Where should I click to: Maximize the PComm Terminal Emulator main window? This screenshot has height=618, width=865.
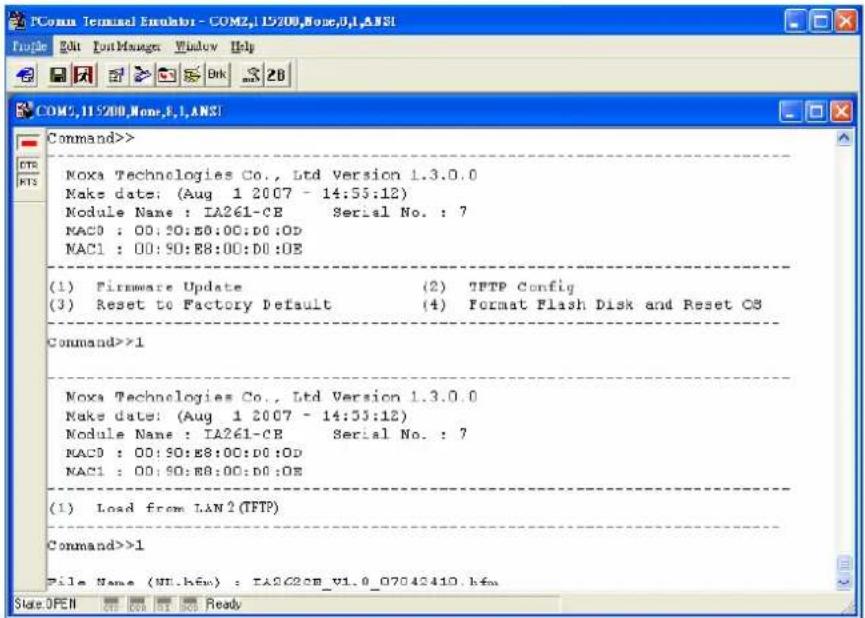coord(821,22)
